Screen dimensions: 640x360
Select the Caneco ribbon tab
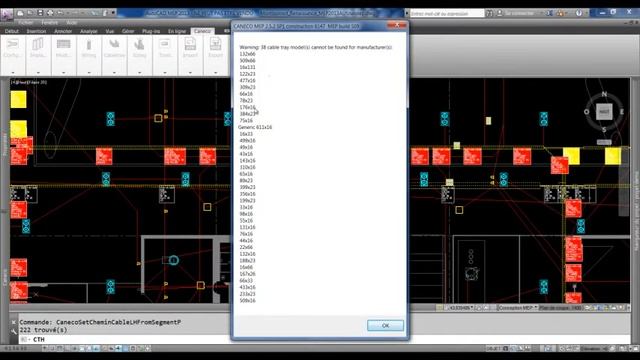202,31
